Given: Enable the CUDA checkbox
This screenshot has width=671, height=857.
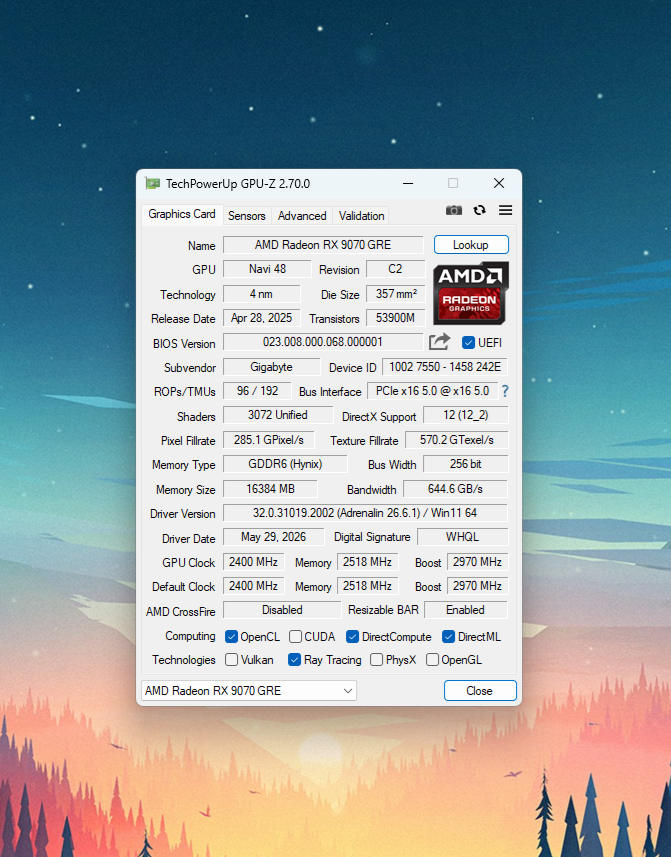Looking at the screenshot, I should tap(296, 637).
